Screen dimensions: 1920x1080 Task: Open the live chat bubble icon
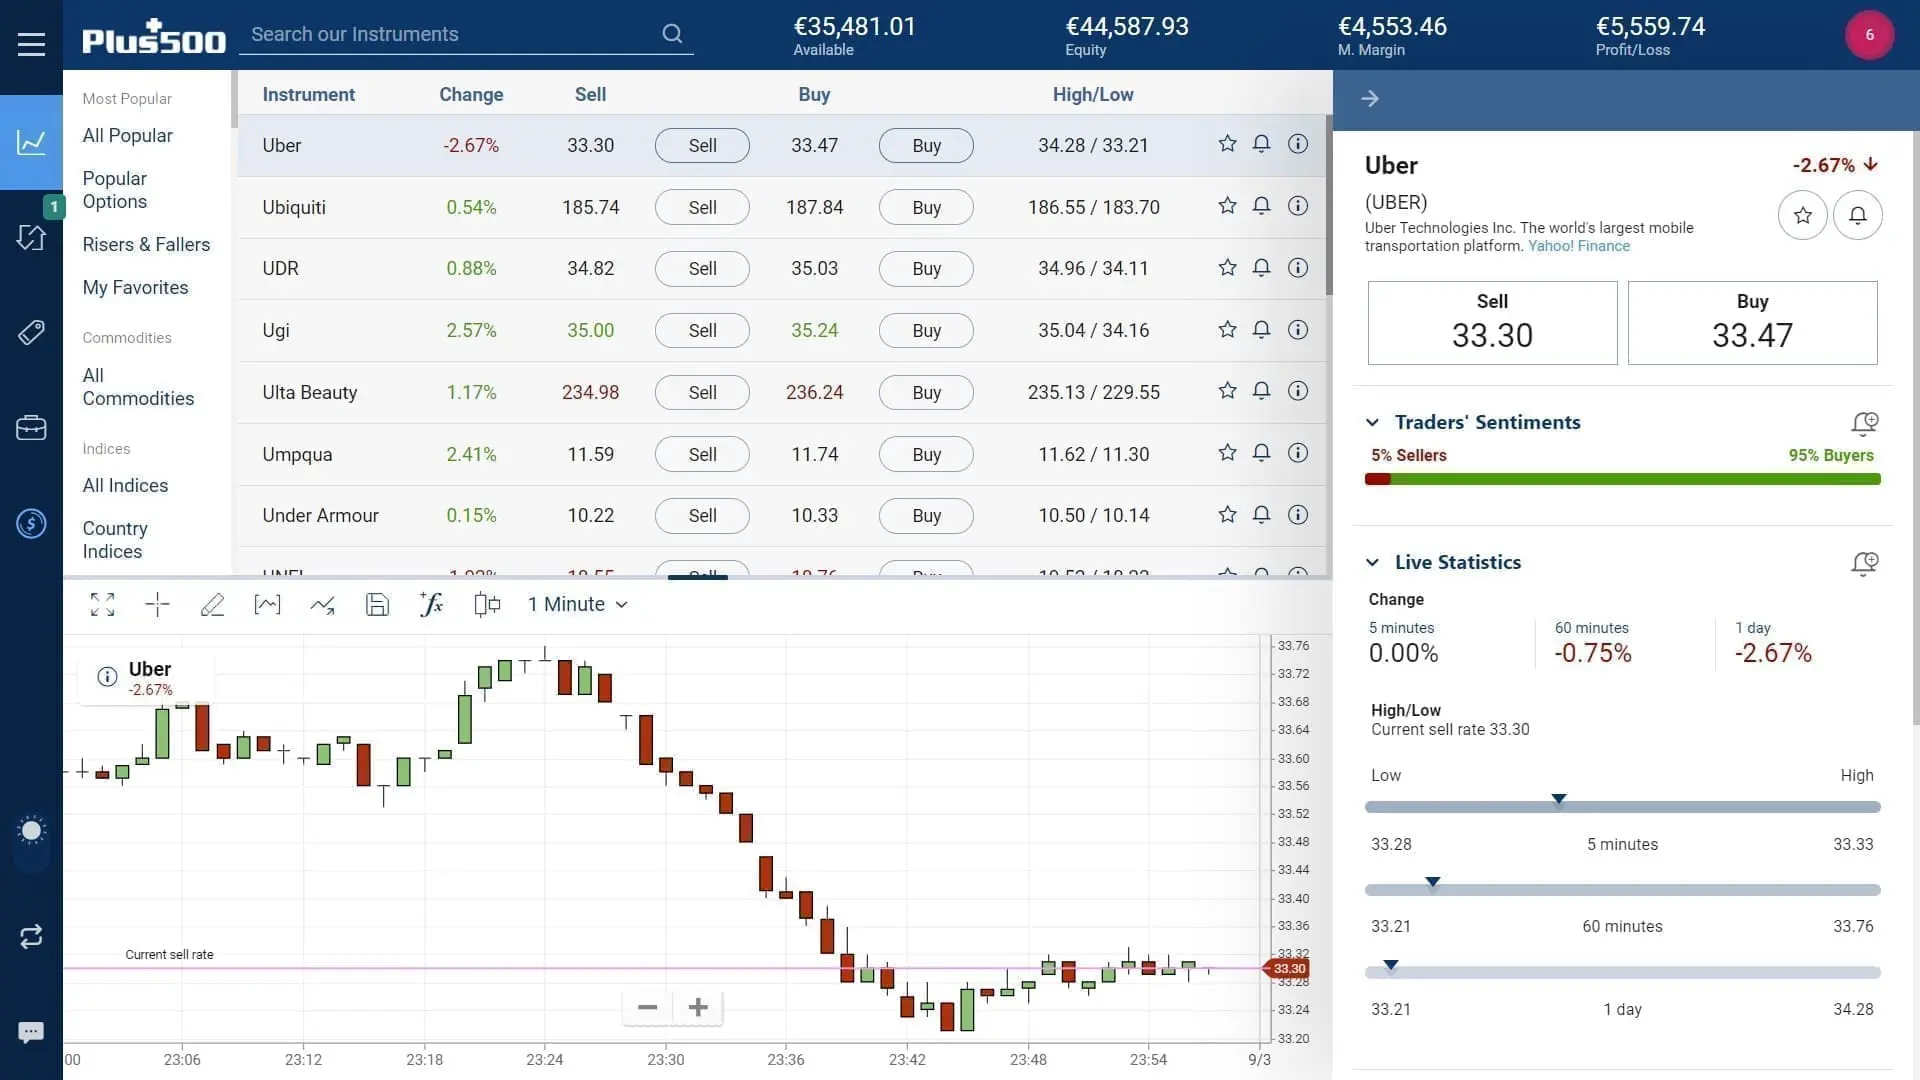click(x=31, y=1032)
